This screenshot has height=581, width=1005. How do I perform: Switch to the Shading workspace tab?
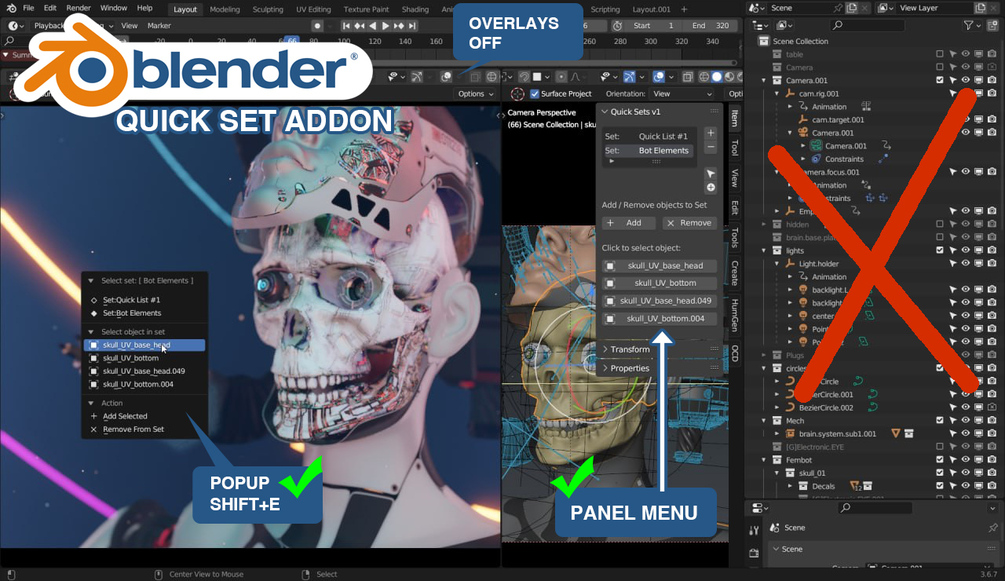[x=415, y=9]
